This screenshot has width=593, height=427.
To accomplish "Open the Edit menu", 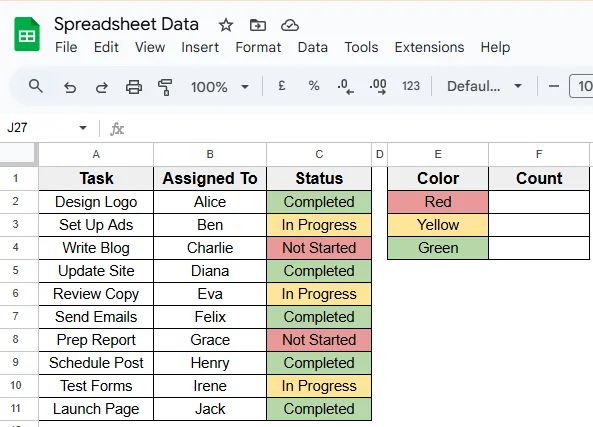I will (106, 47).
